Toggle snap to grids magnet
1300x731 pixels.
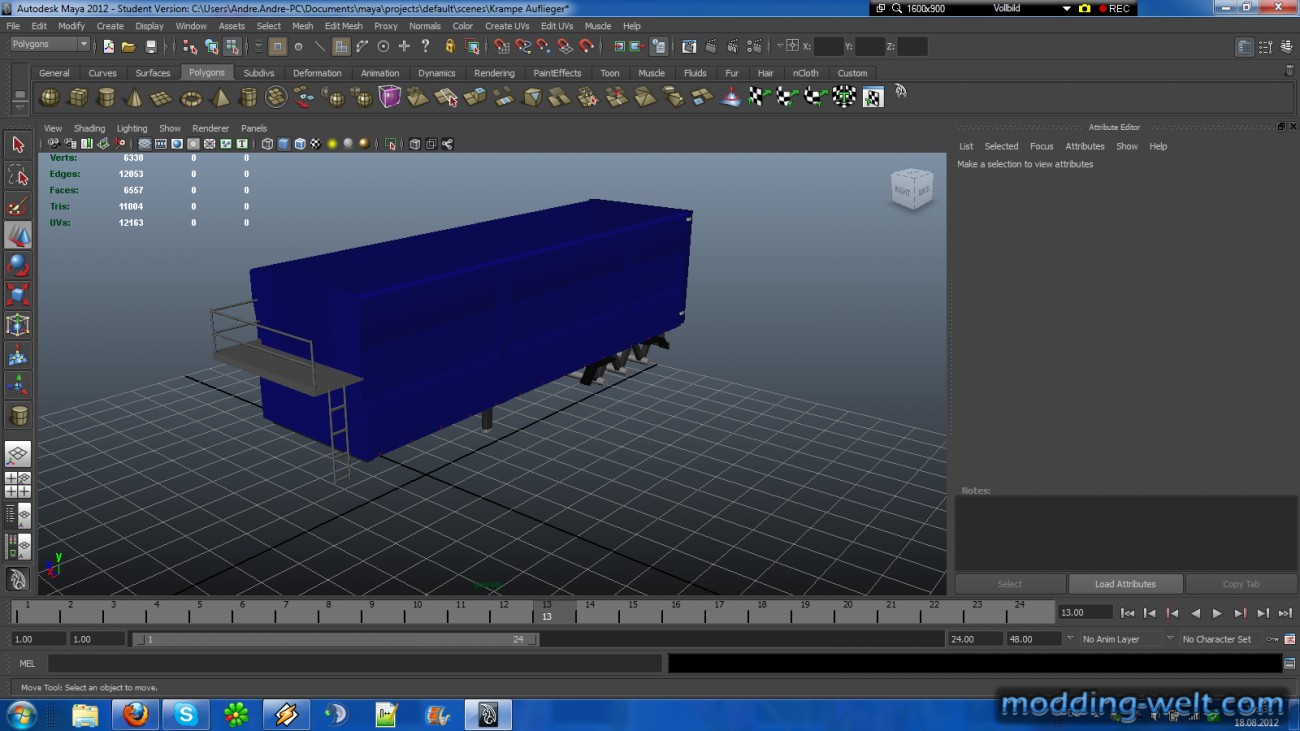501,46
